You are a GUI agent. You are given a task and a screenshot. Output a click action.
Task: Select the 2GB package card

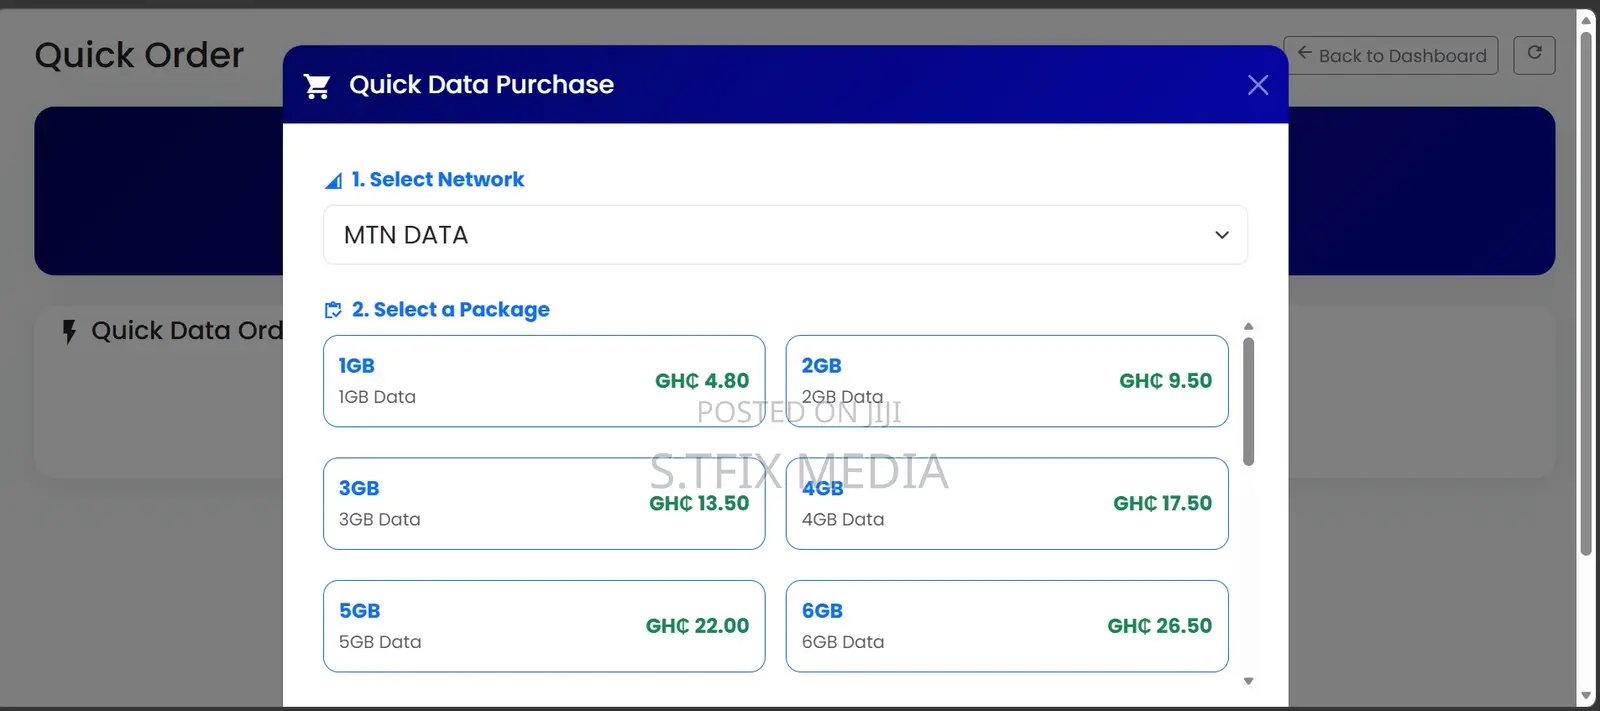click(1007, 381)
